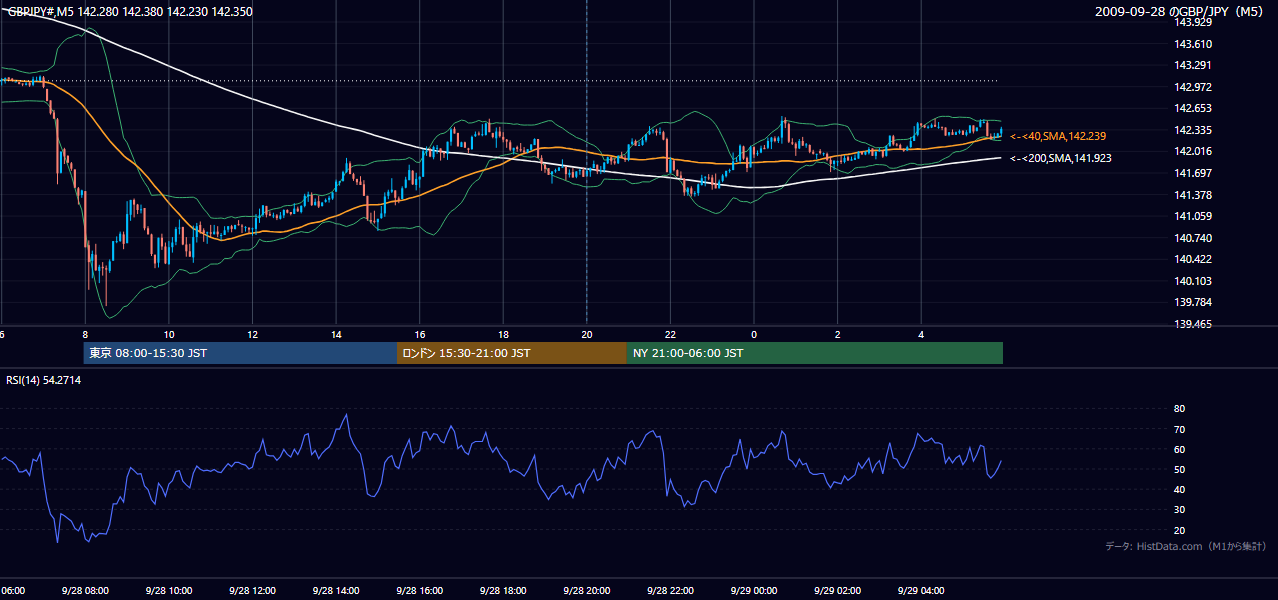Click the 143.610 price axis label
The width and height of the screenshot is (1278, 600).
1194,44
